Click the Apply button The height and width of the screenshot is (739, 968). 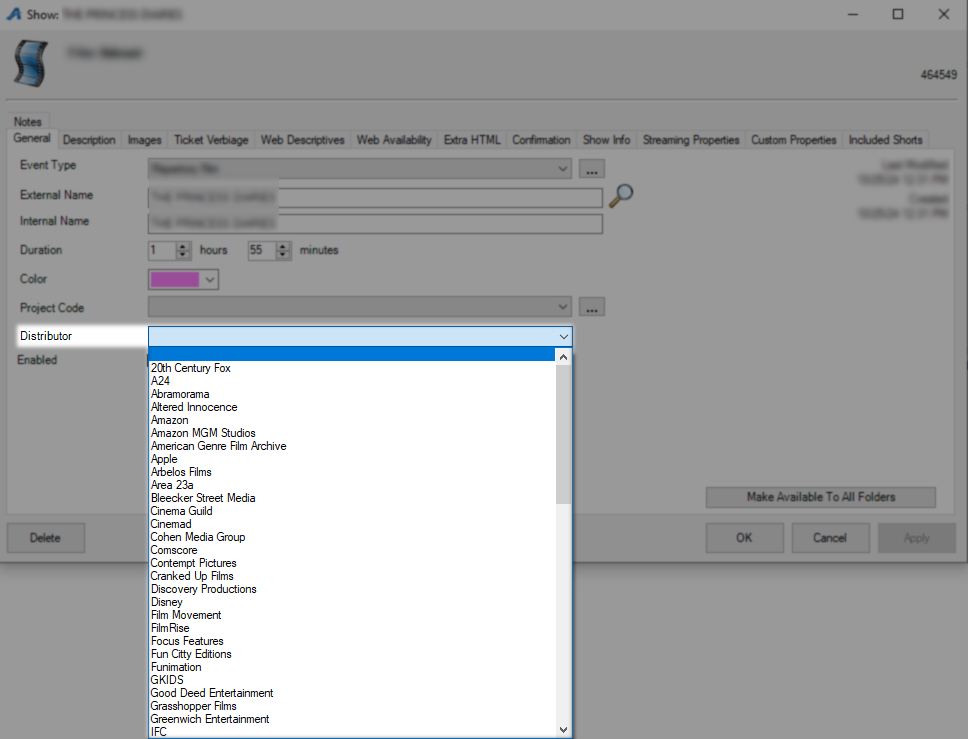pyautogui.click(x=917, y=538)
